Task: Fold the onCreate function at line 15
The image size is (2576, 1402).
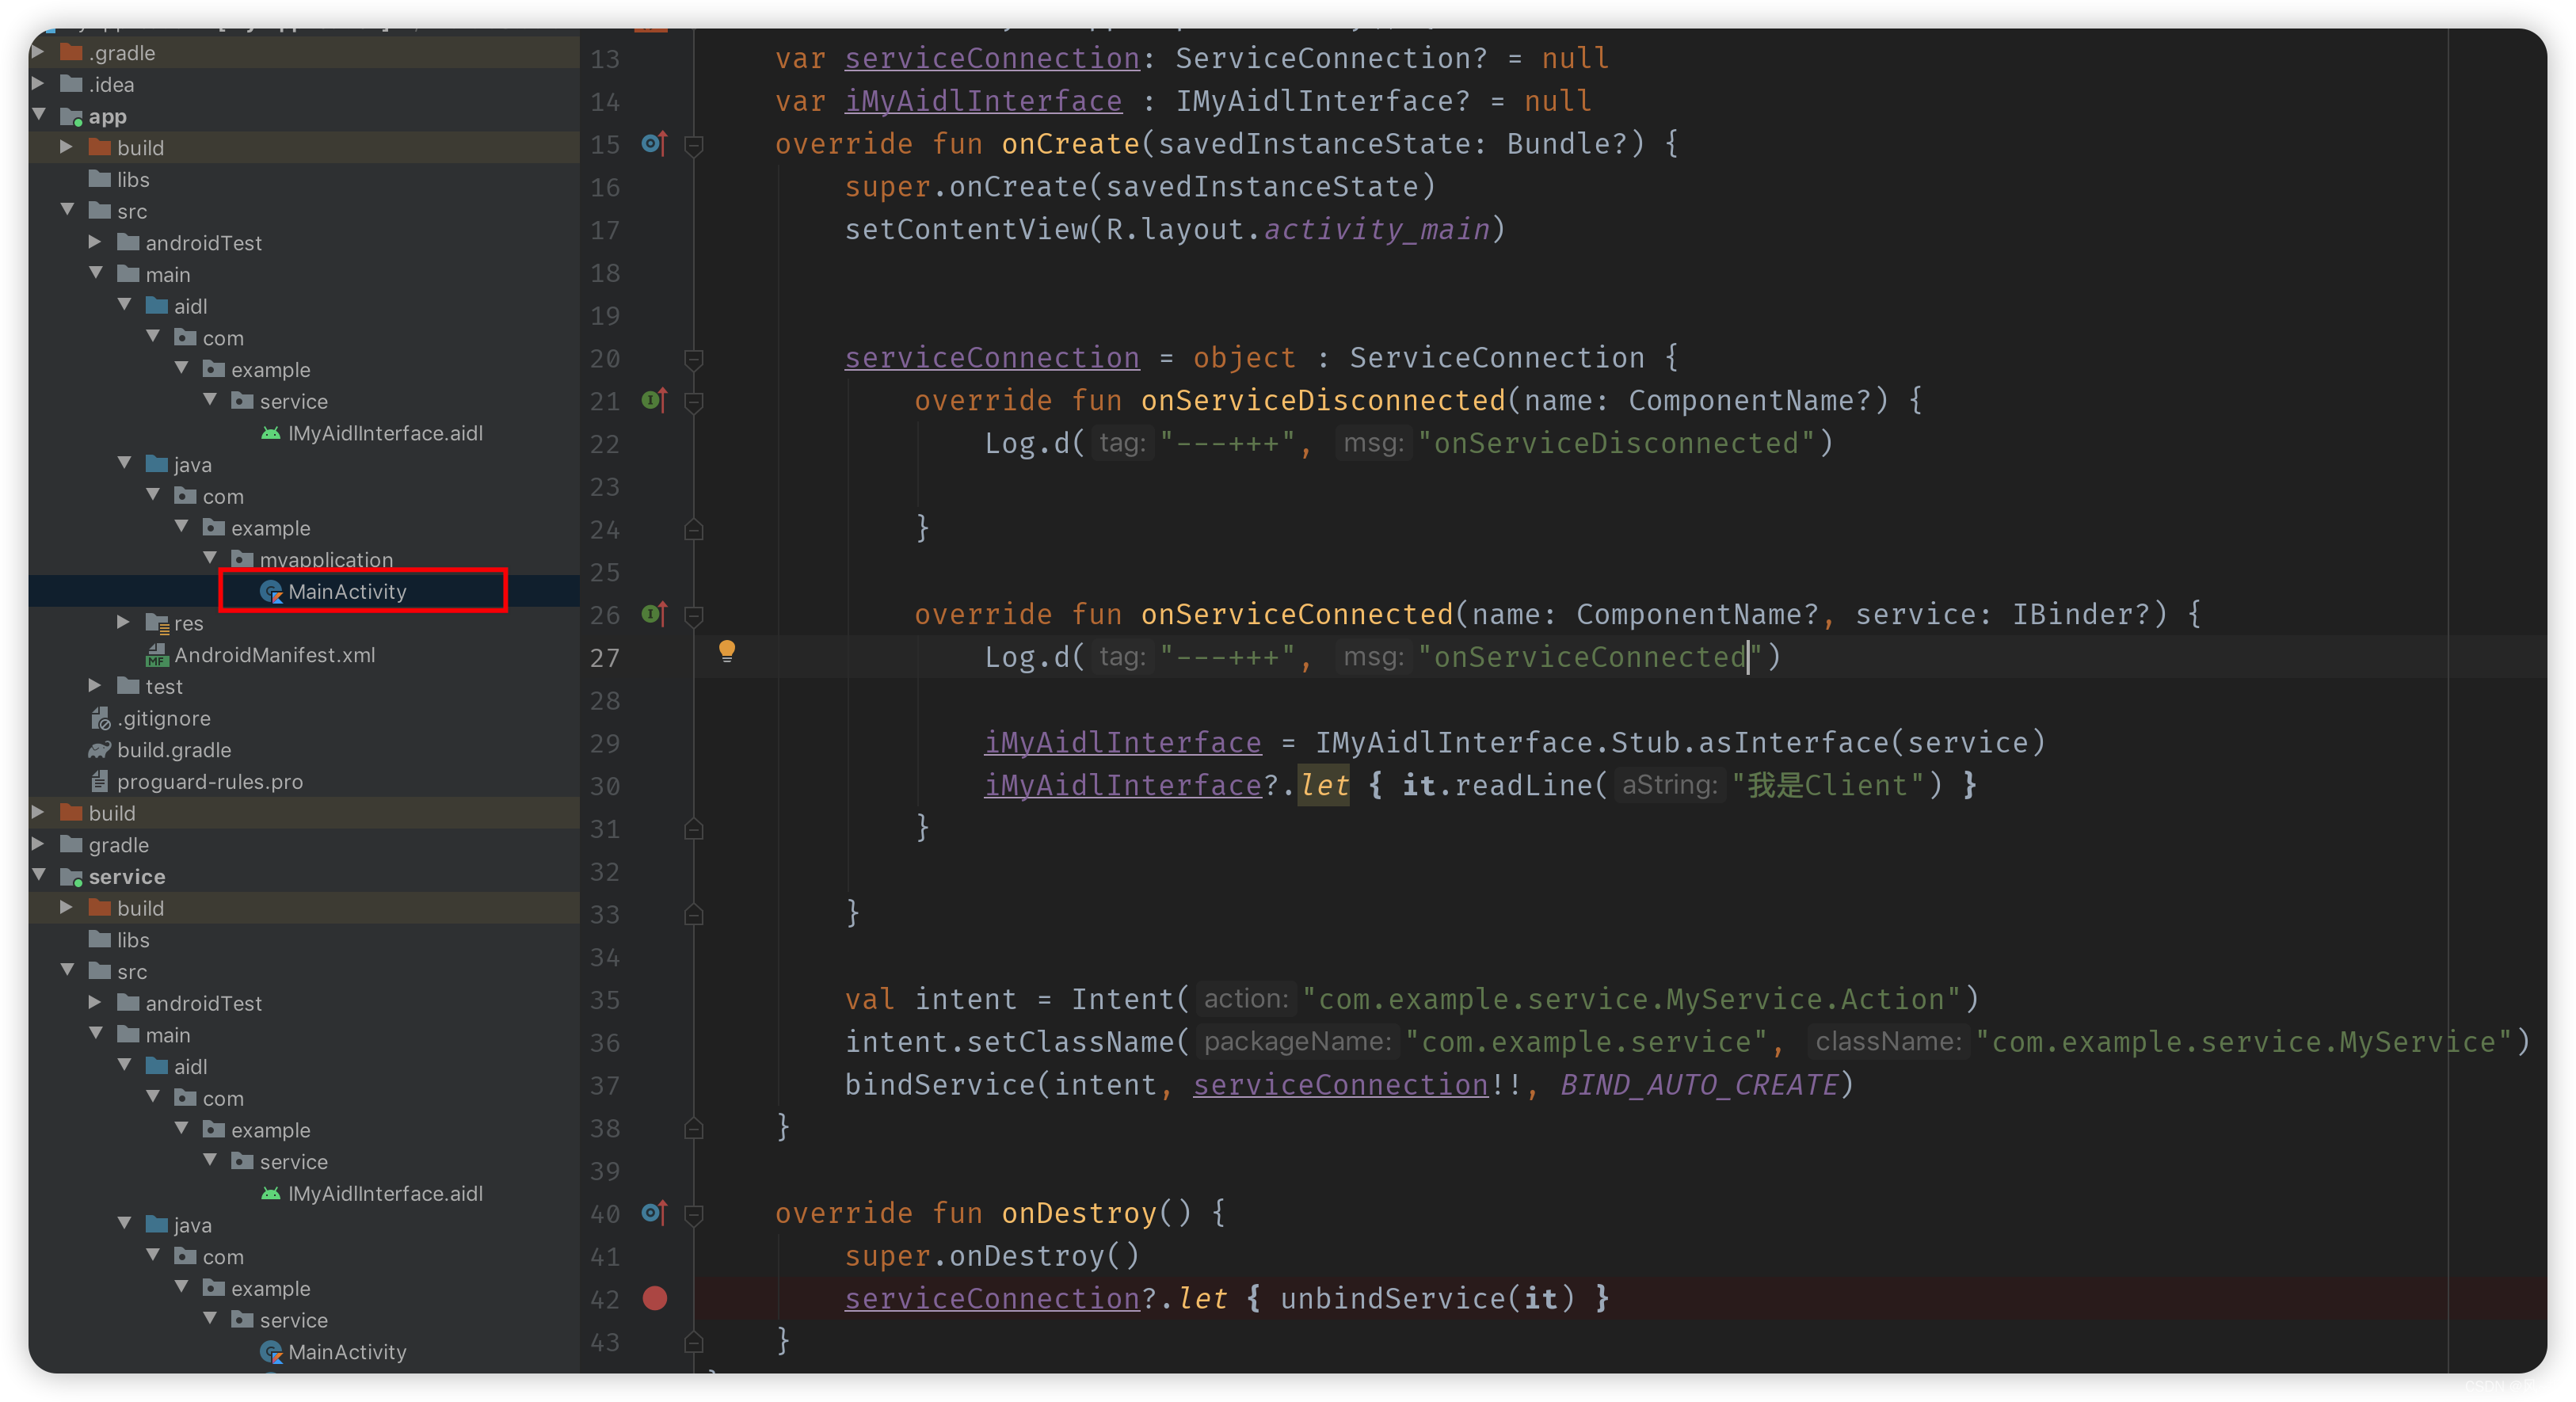Action: click(x=693, y=146)
